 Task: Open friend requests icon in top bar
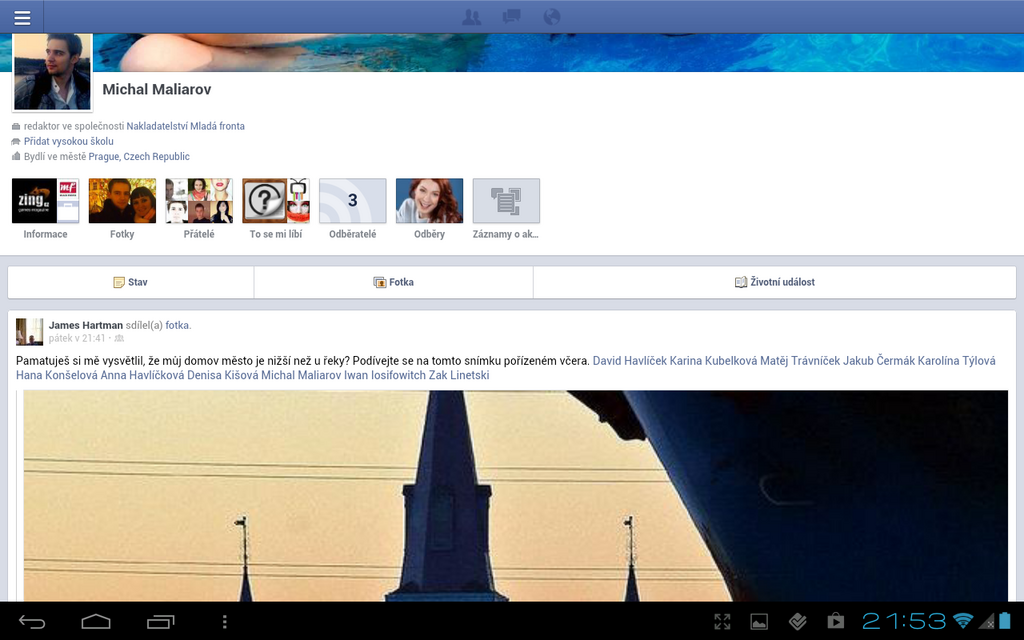(473, 17)
